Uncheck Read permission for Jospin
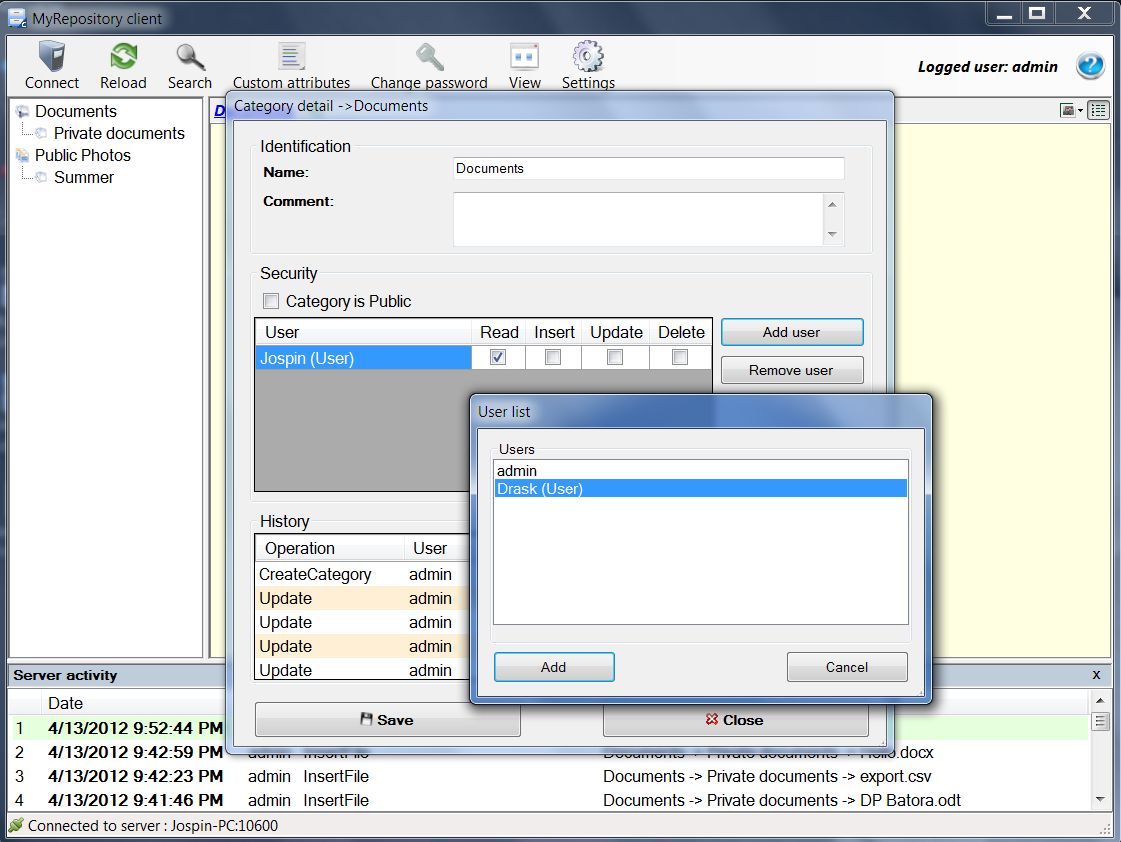The image size is (1121, 842). click(498, 357)
